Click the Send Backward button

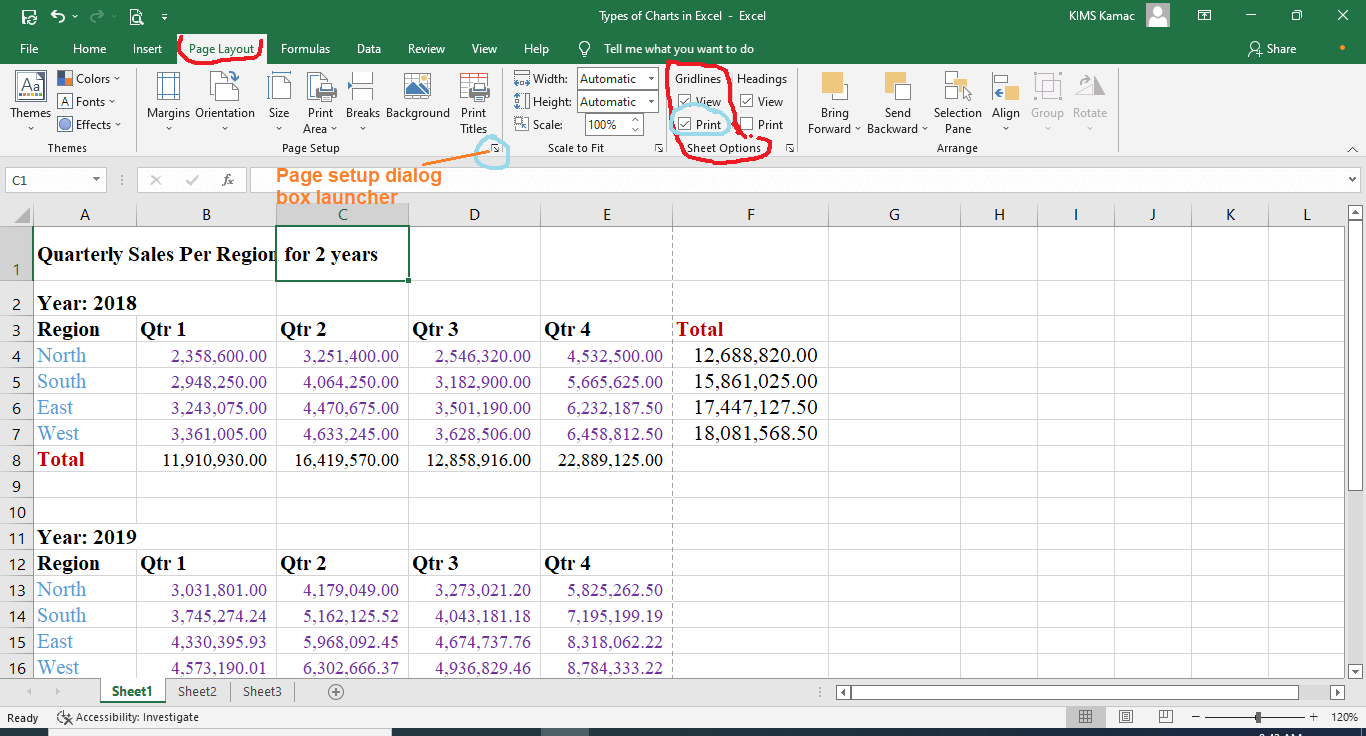[898, 101]
